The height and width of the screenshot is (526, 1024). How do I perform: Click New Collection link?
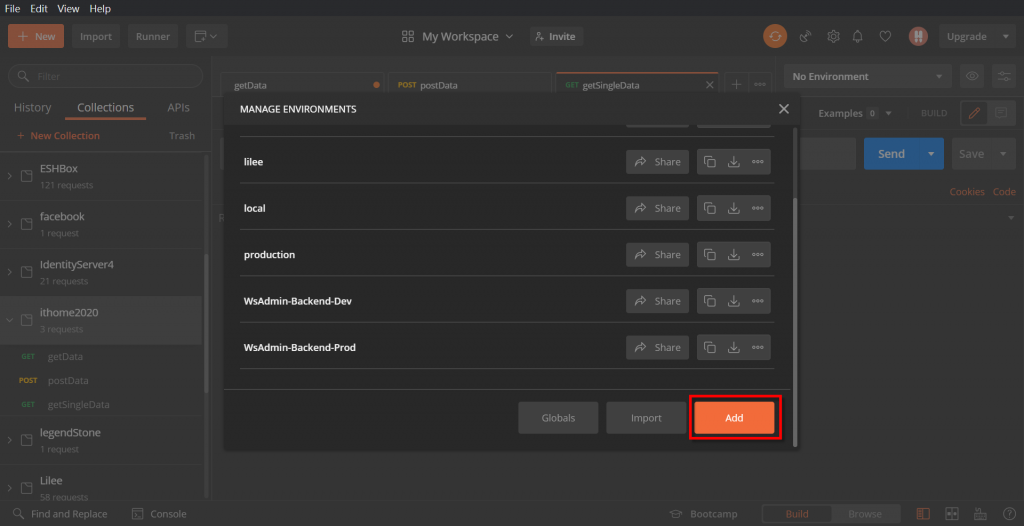click(x=58, y=136)
